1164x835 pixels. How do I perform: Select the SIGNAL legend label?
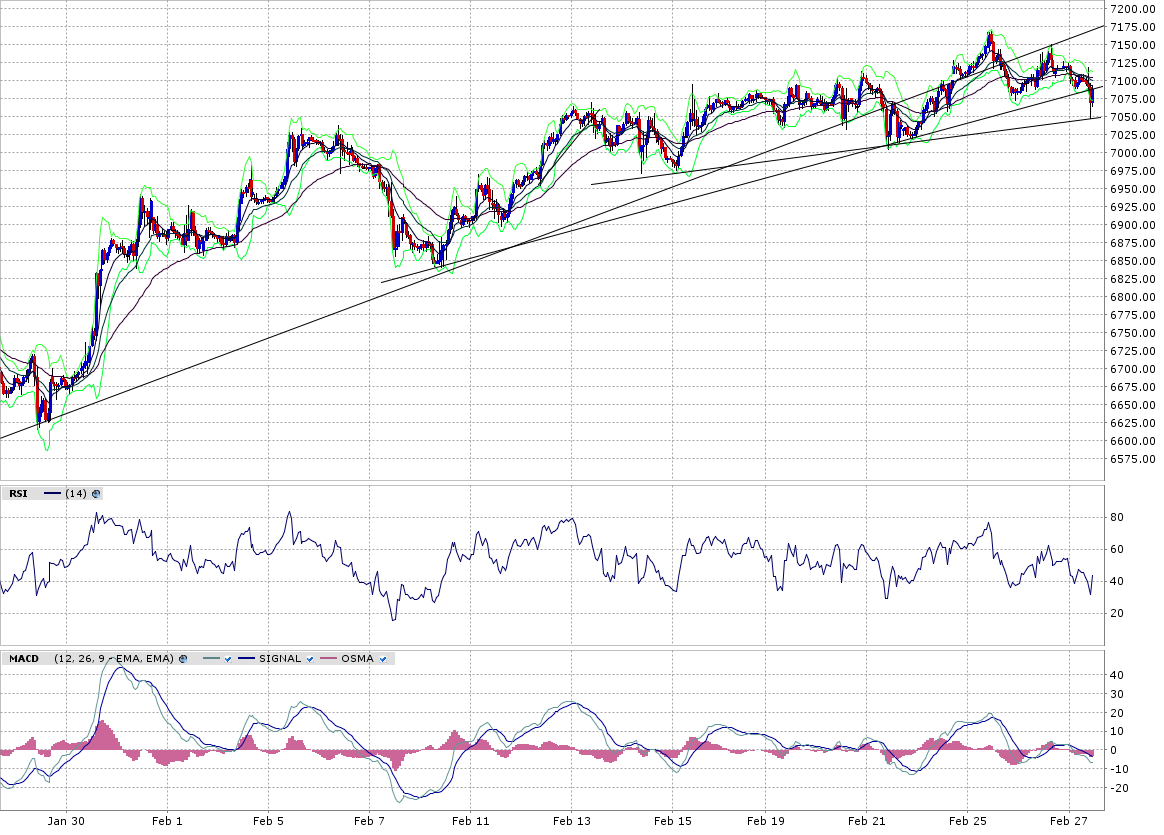tap(281, 658)
